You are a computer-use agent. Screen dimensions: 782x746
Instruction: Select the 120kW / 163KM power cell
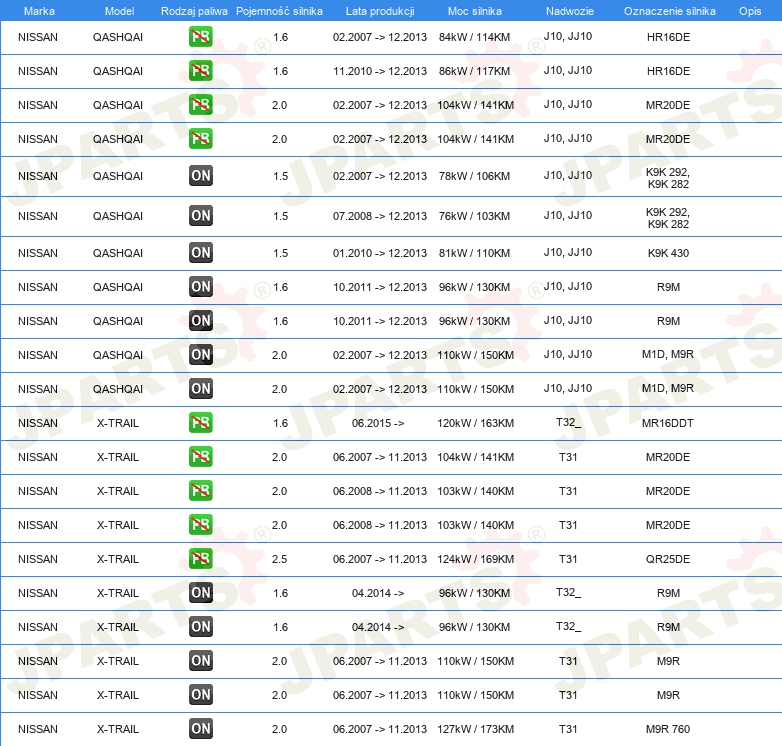(x=475, y=423)
